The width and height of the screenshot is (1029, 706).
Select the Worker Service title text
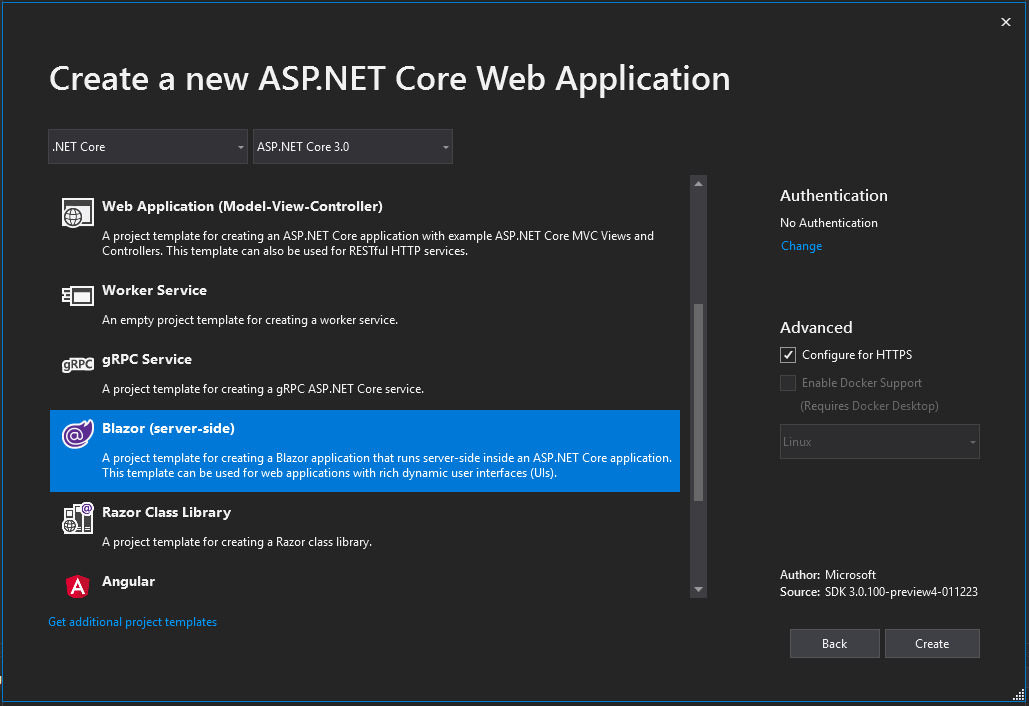pyautogui.click(x=154, y=290)
